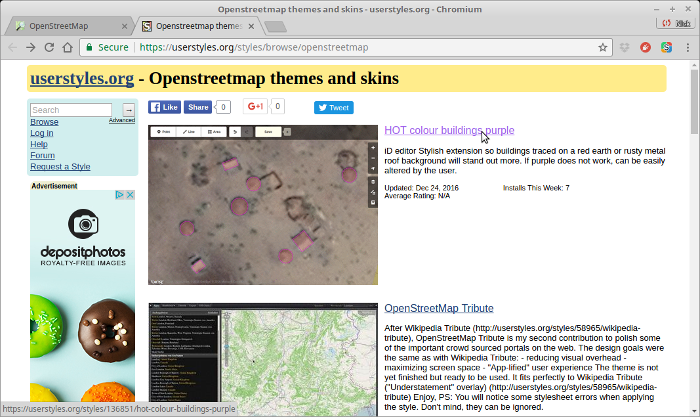Screen dimensions: 700x417
Task: View the Secure padlock site info
Action: point(107,47)
